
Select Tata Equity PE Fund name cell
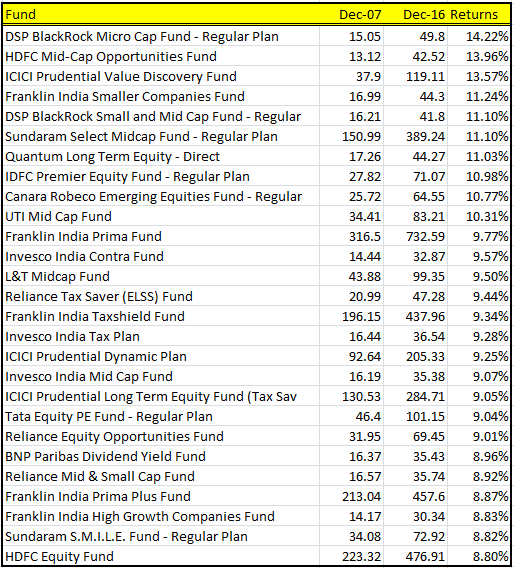click(x=161, y=417)
